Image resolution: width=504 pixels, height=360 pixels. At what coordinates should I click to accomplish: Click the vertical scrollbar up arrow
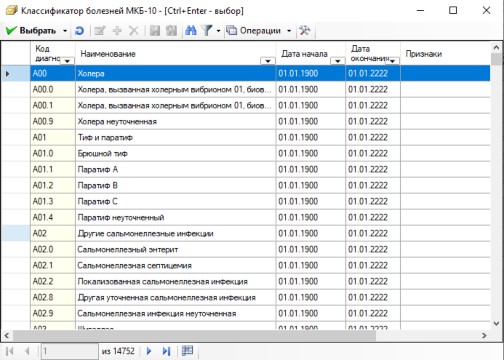tap(496, 48)
